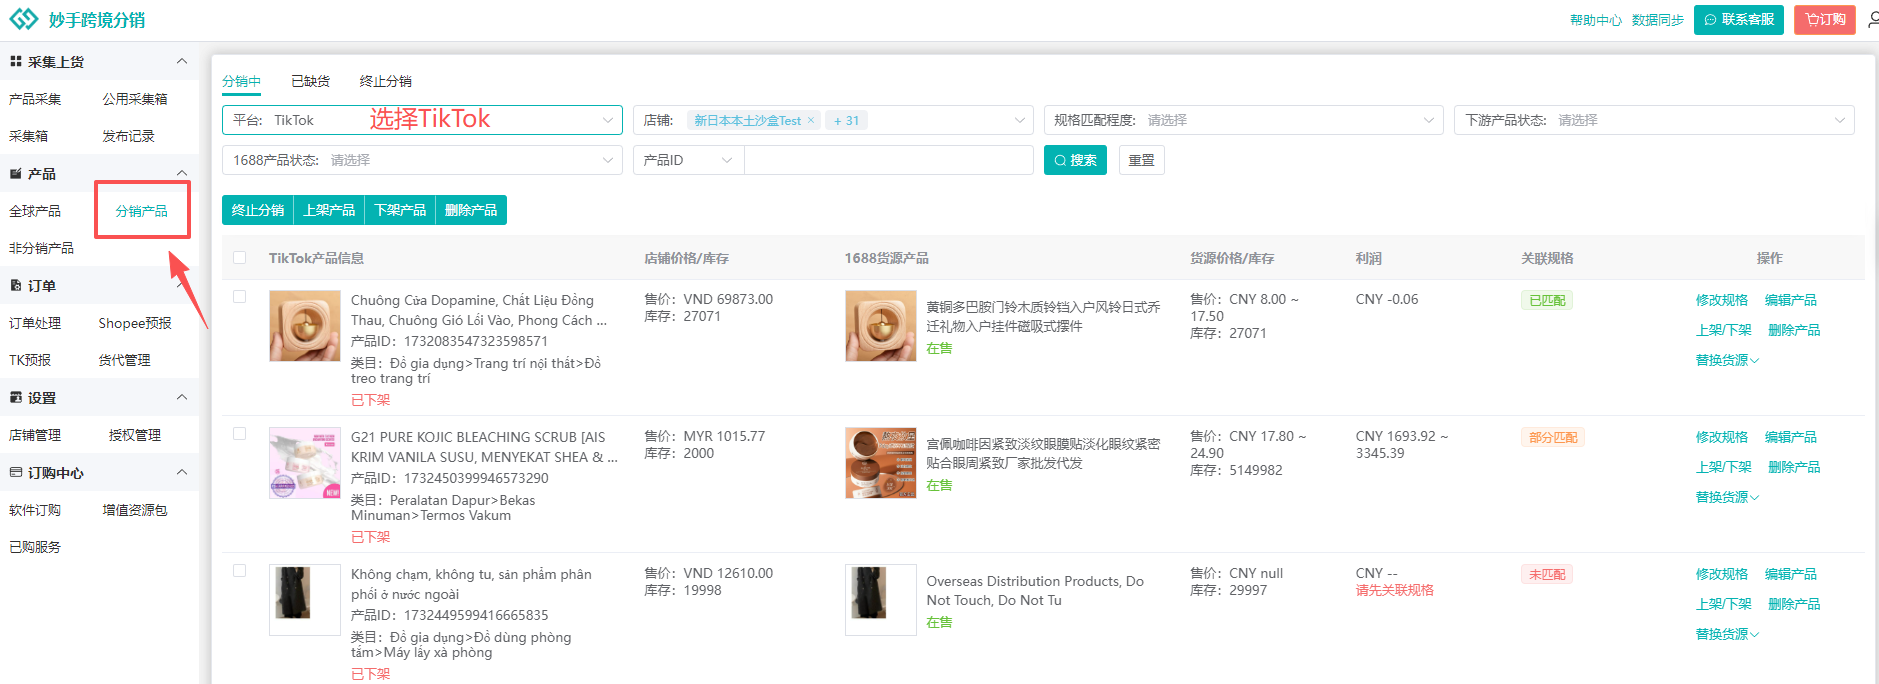Screen dimensions: 1879x684
Task: Expand 替换货源 for Không chạm row
Action: coord(1727,634)
